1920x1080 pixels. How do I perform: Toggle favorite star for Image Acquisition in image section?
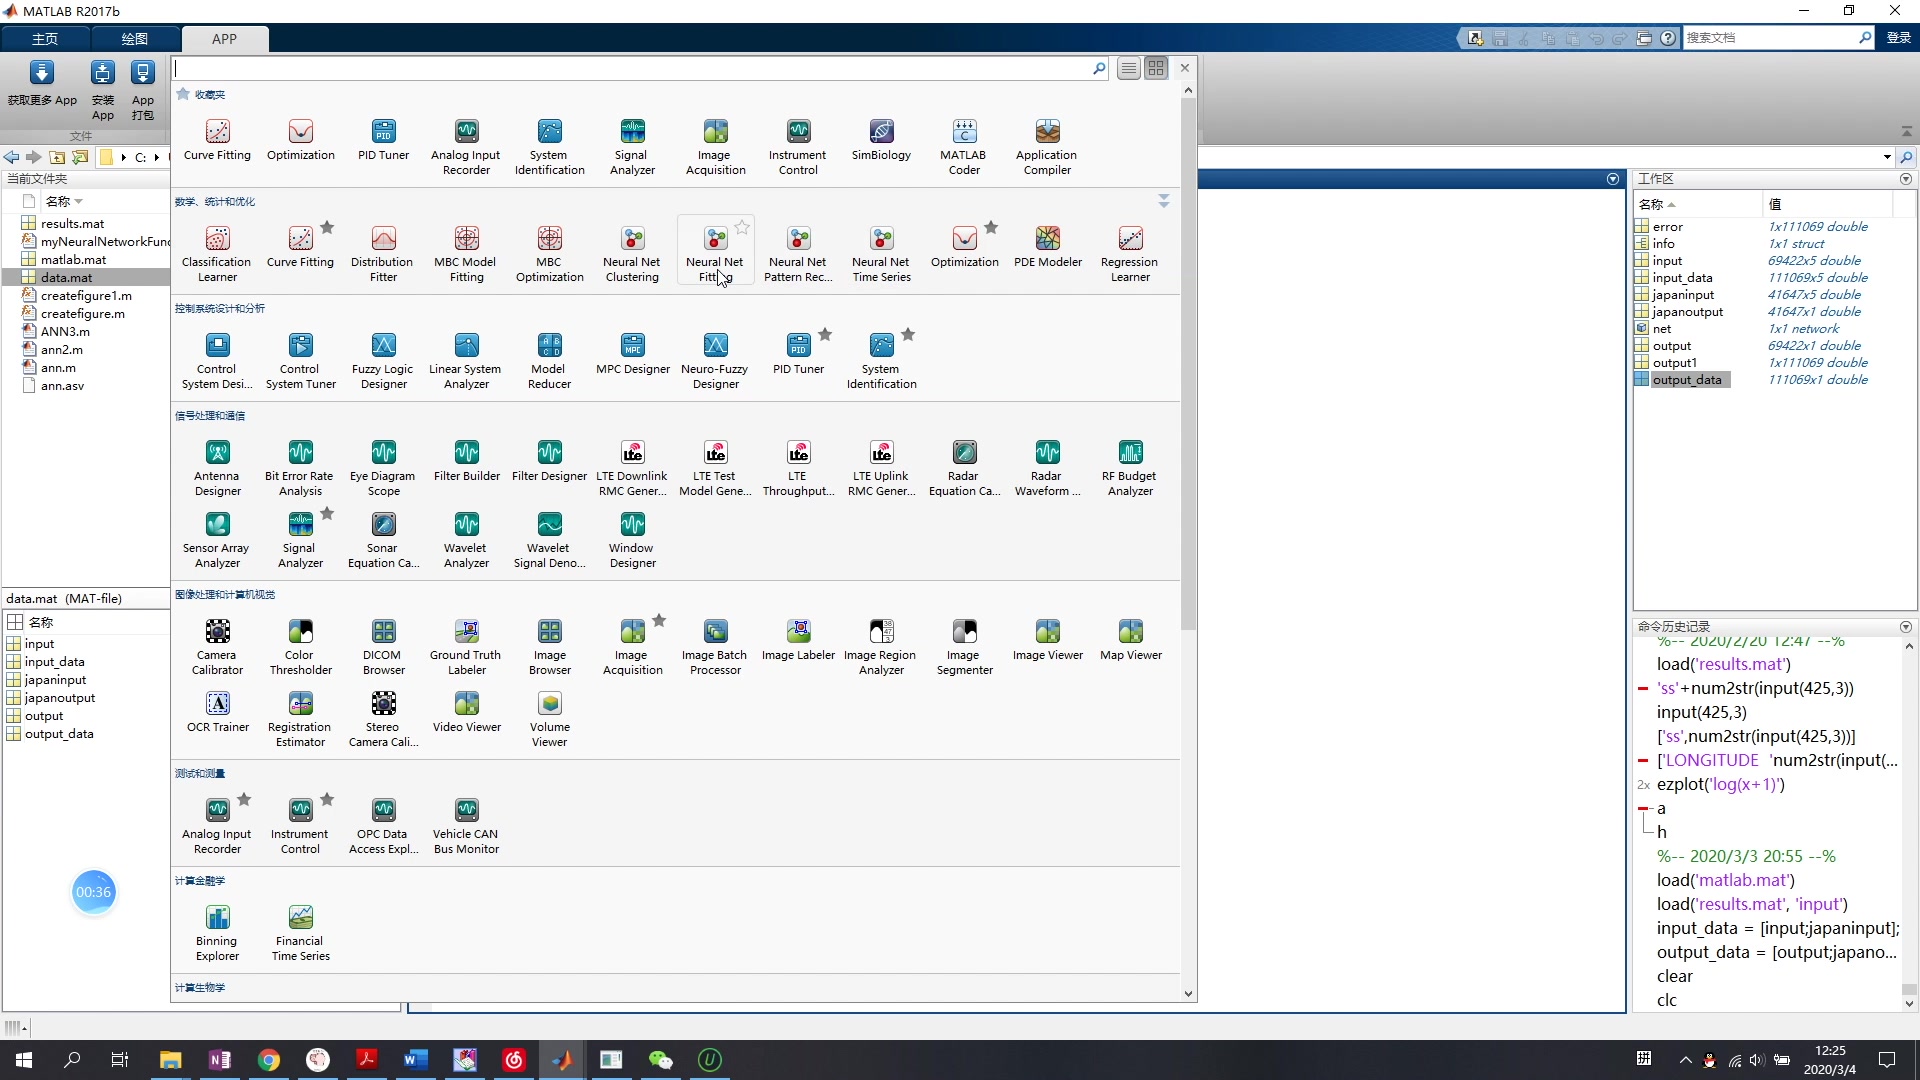tap(659, 620)
